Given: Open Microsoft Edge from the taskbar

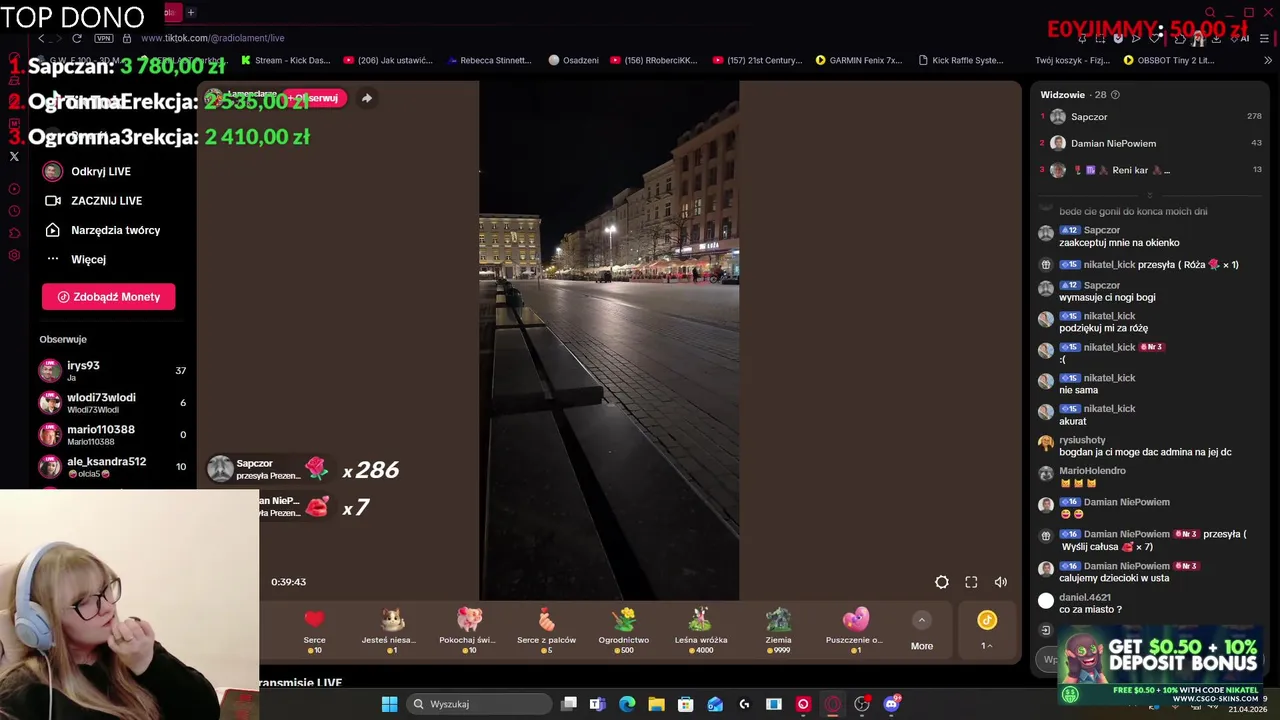Looking at the screenshot, I should point(627,704).
